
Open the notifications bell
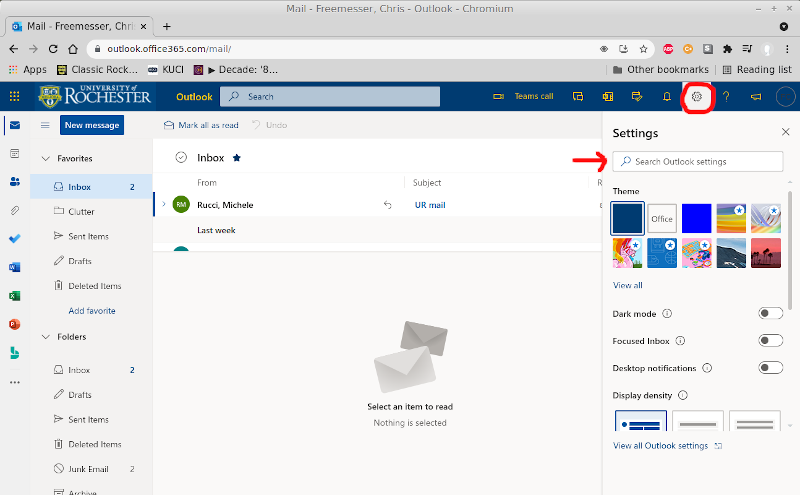(667, 97)
